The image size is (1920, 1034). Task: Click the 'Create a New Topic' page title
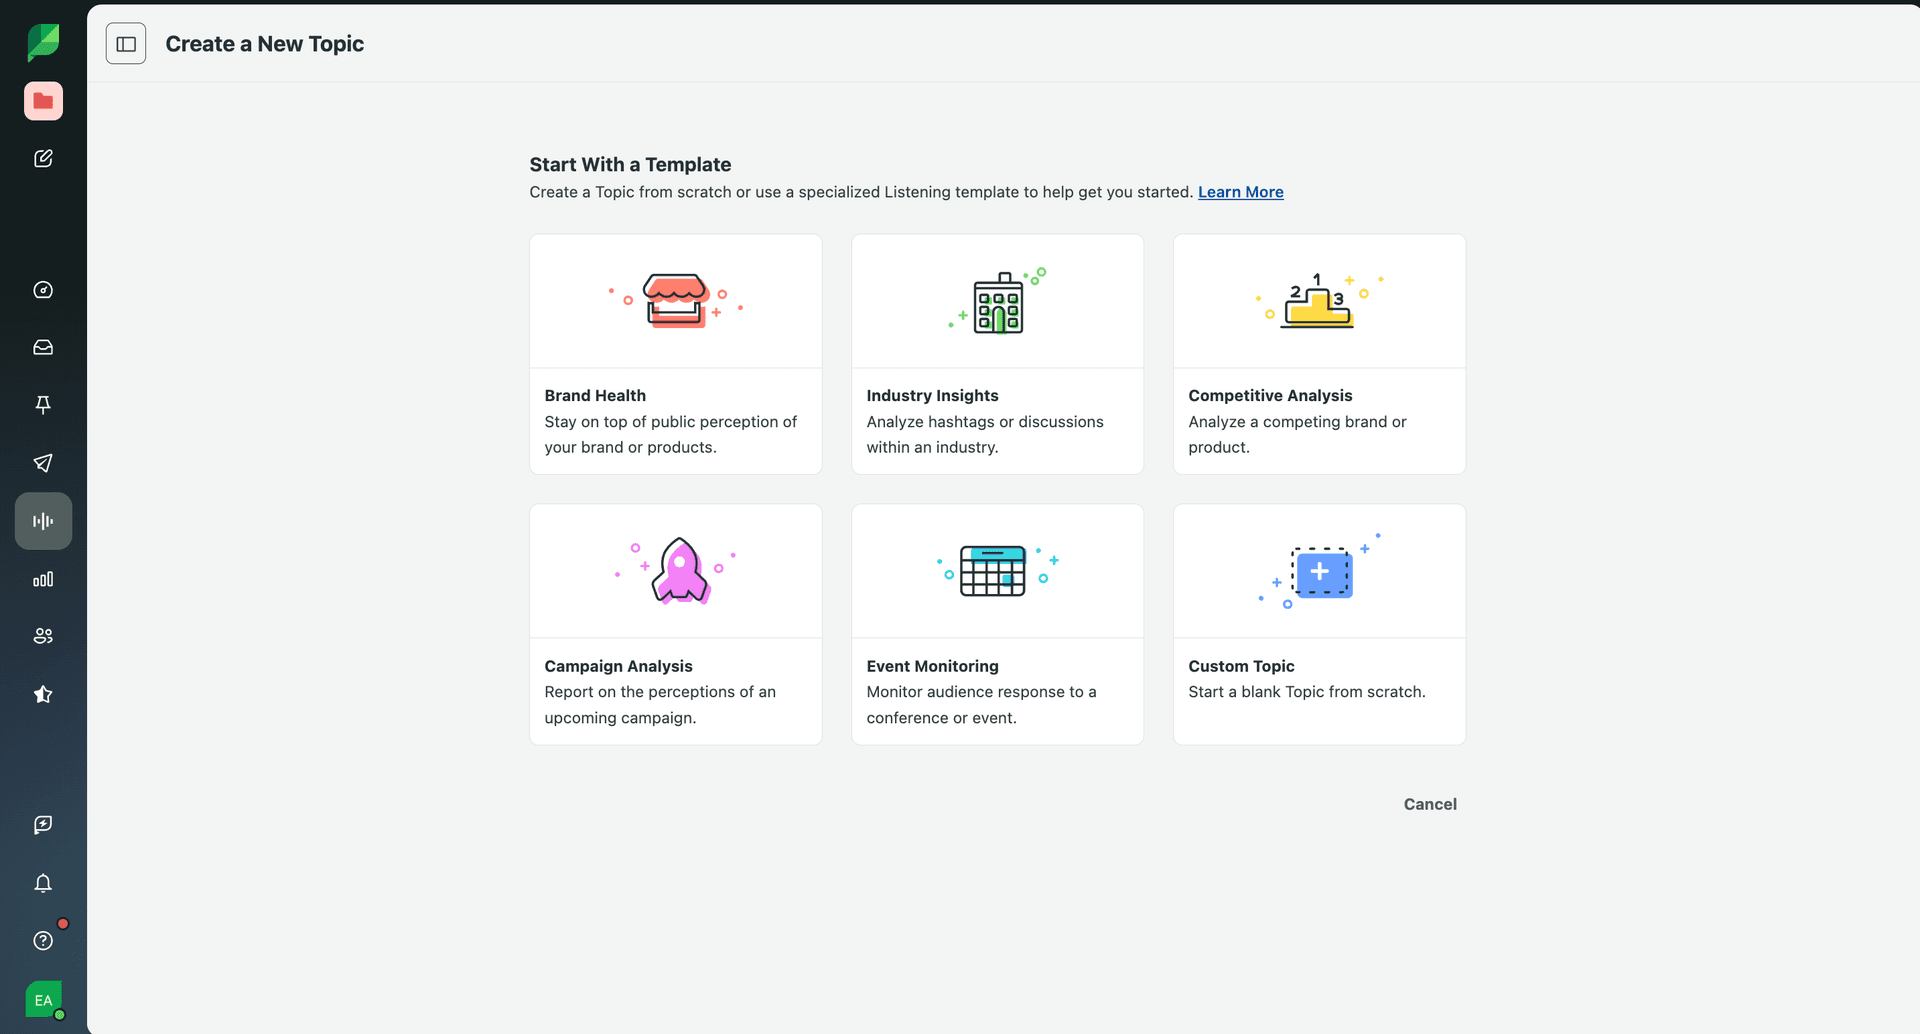265,44
